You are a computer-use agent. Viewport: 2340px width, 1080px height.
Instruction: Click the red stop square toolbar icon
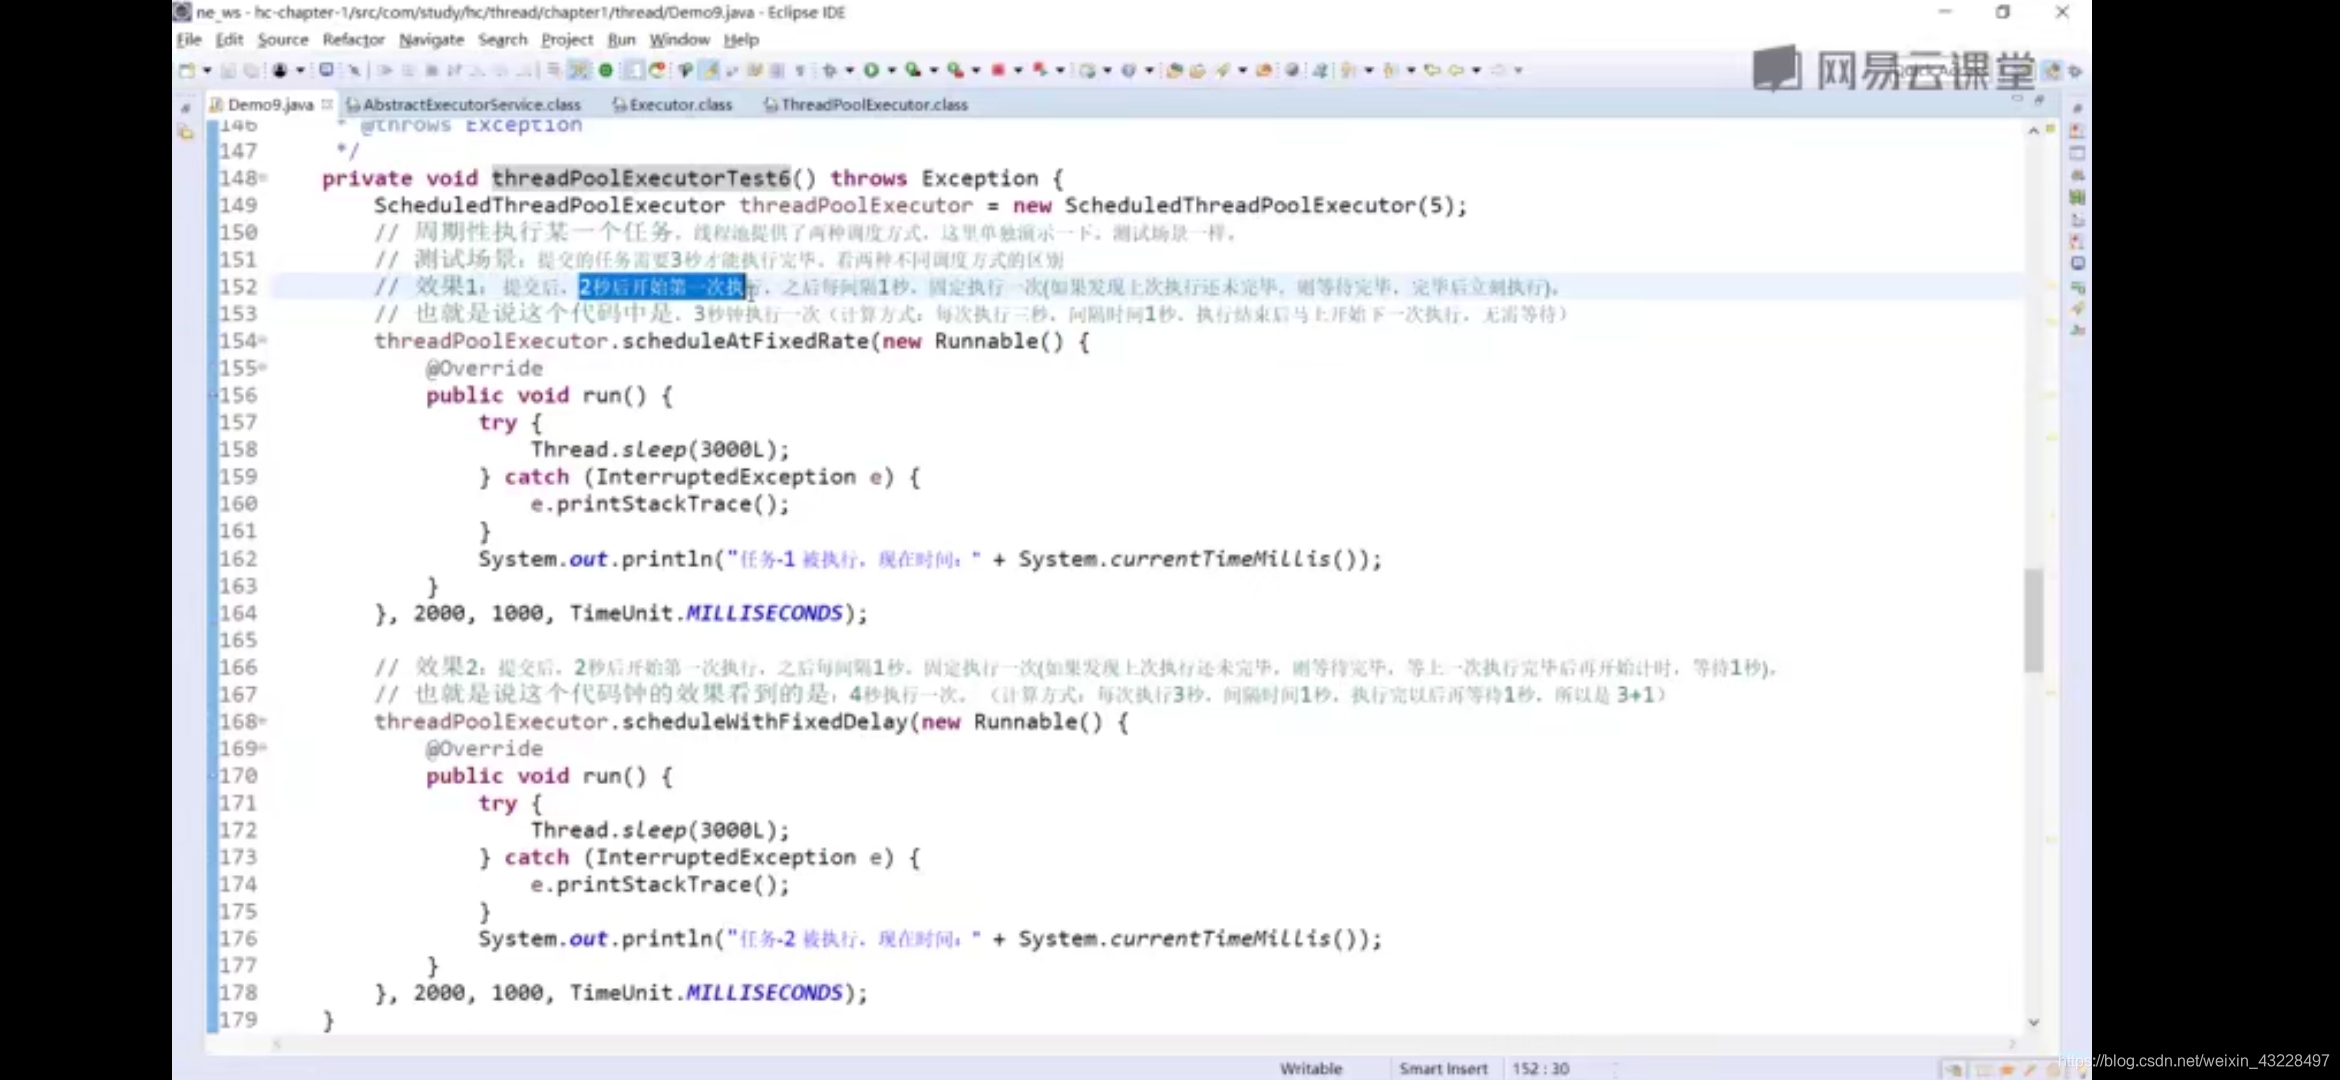pyautogui.click(x=997, y=70)
